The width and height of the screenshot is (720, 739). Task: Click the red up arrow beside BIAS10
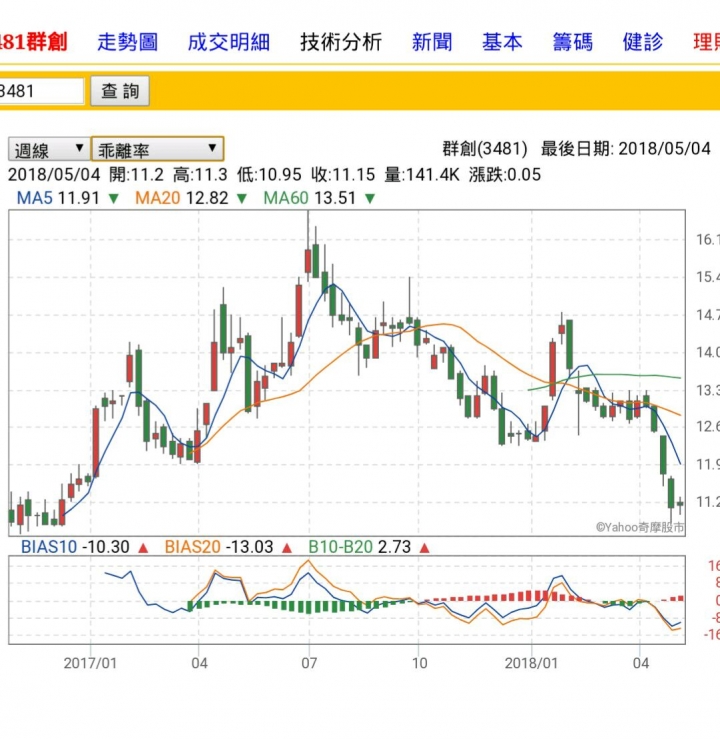click(x=143, y=548)
